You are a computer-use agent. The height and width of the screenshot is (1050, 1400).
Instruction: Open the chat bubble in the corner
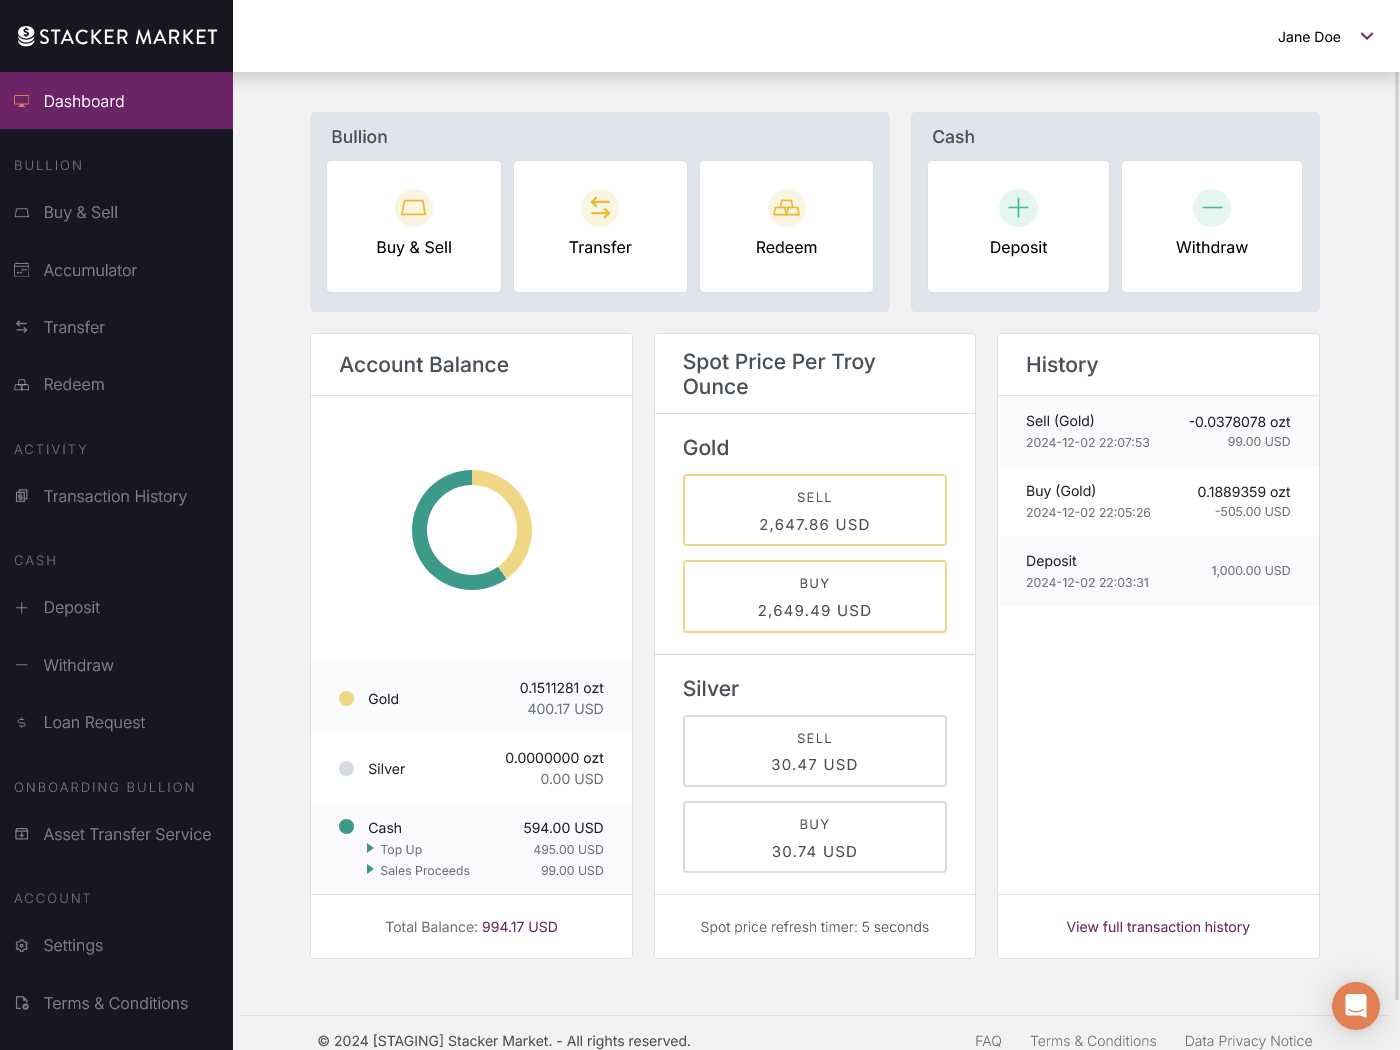point(1356,1006)
